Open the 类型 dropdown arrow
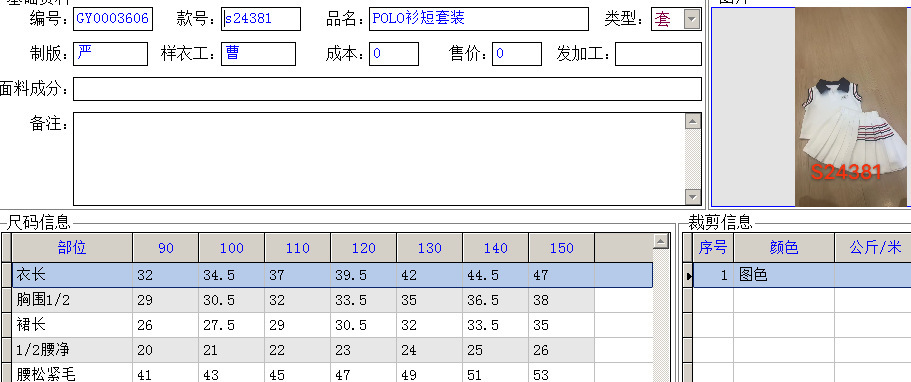This screenshot has height=382, width=911. click(x=691, y=20)
